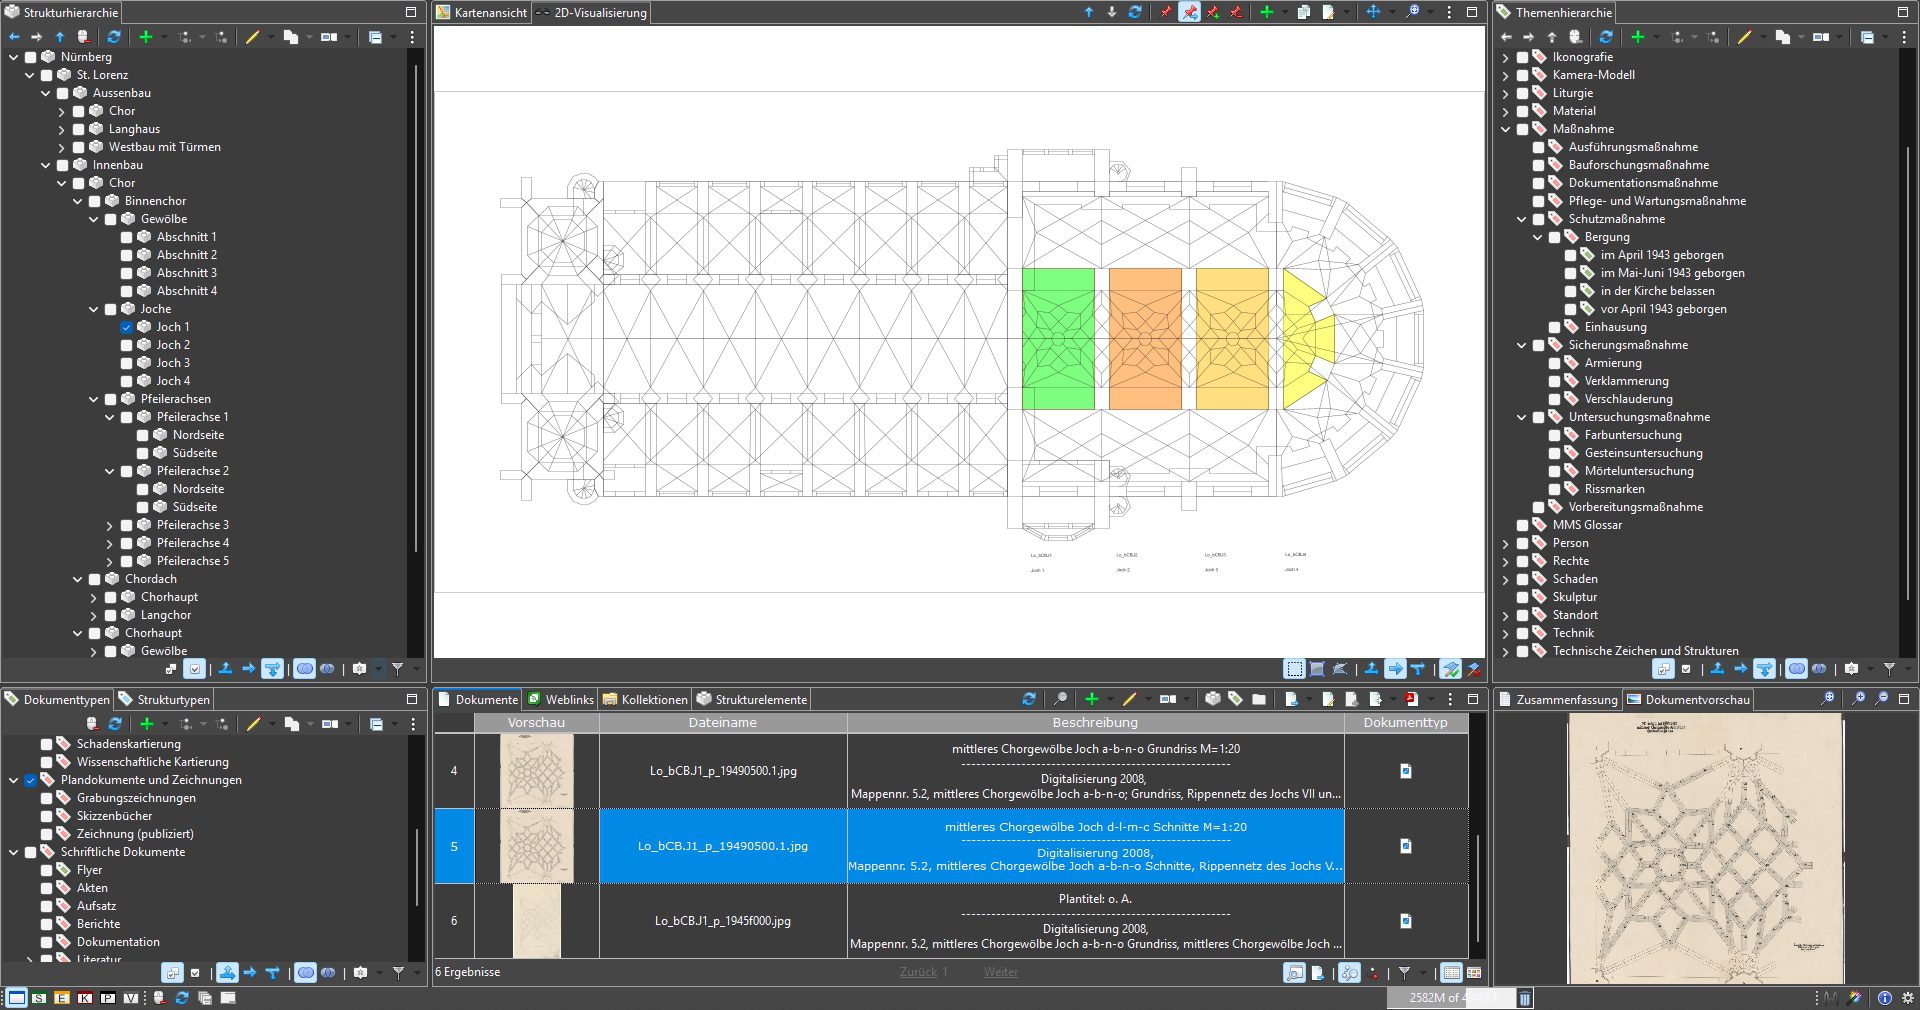Select Lo_bCBJ1_p_1945f000.jpg document row
Viewport: 1920px width, 1010px height.
[722, 921]
